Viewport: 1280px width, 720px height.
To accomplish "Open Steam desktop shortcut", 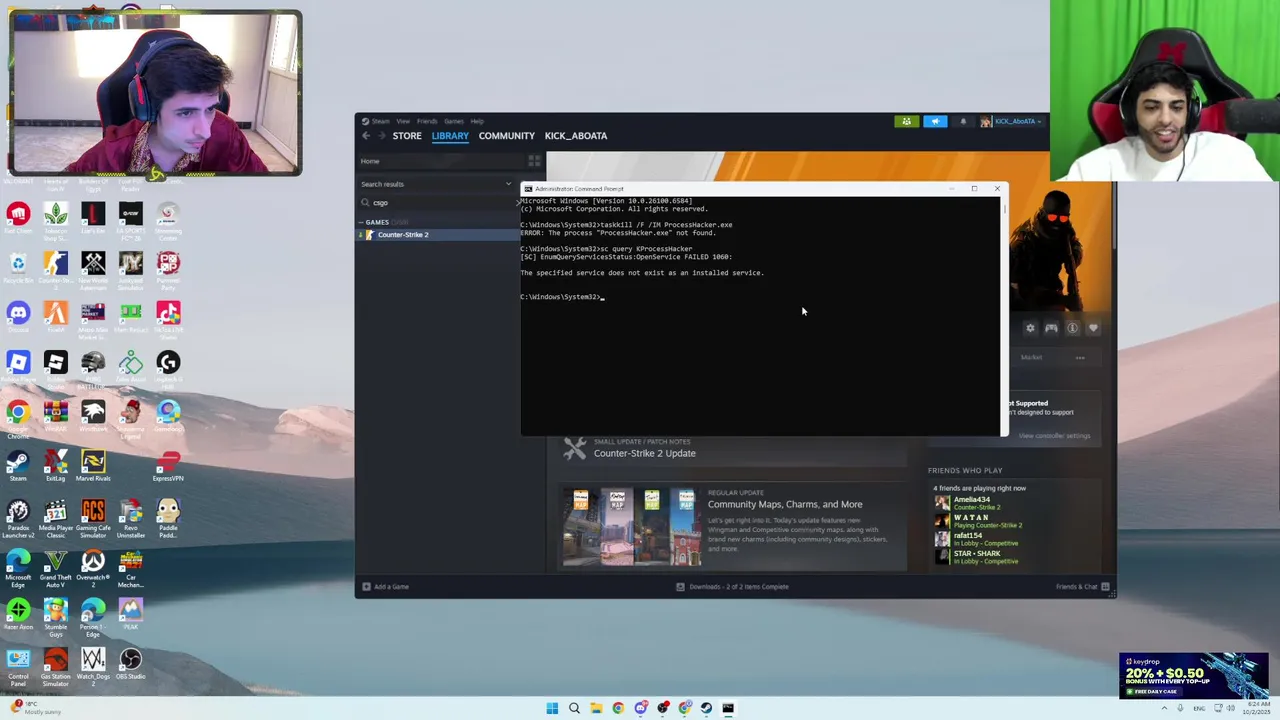I will (x=18, y=467).
